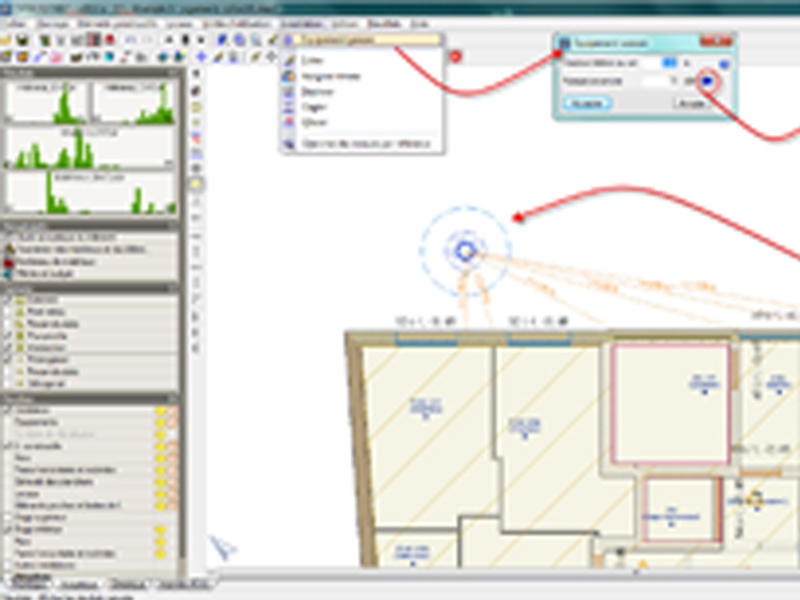Click the blue help icon beside the height field
Viewport: 800px width, 600px height.
point(724,62)
